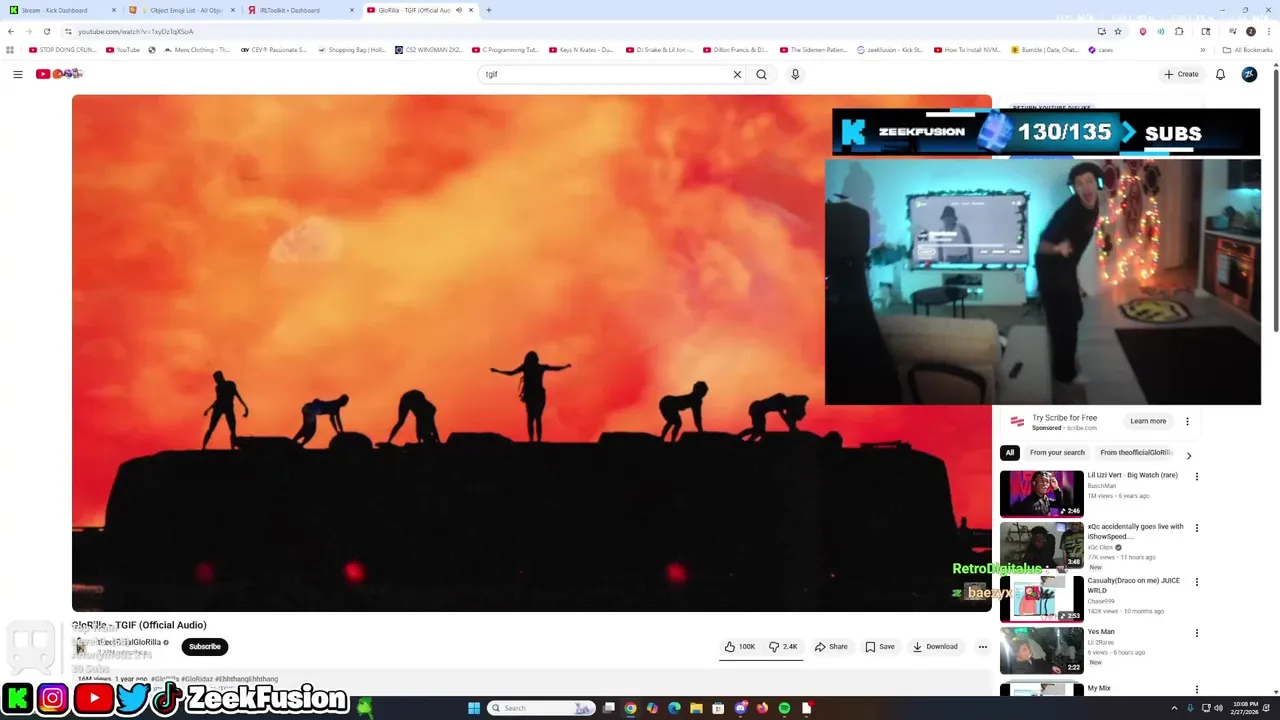Open The Sidemen Patien... bookmark
1280x720 pixels.
[813, 49]
